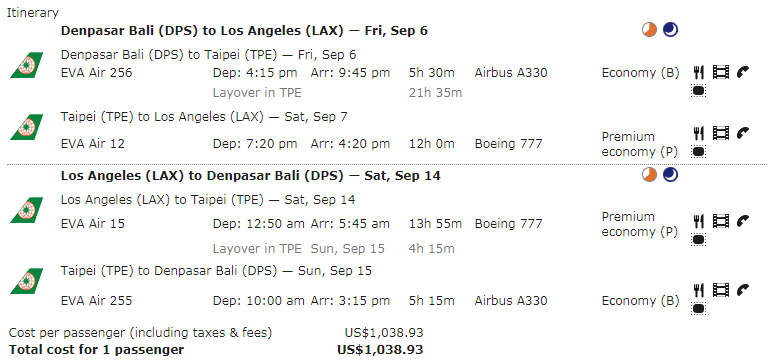Click the Denpasar Bali to Los Angeles heading
Screen dimensions: 770x363
tap(244, 31)
